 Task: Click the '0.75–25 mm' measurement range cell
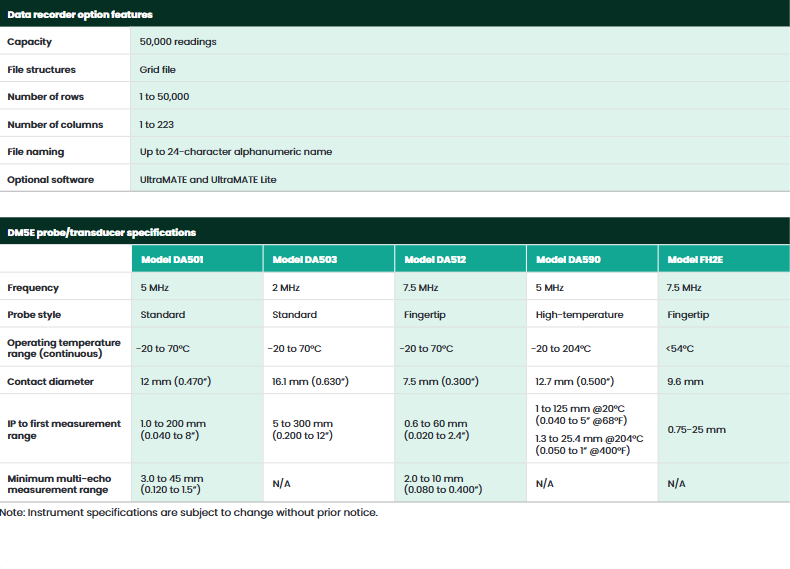696,429
